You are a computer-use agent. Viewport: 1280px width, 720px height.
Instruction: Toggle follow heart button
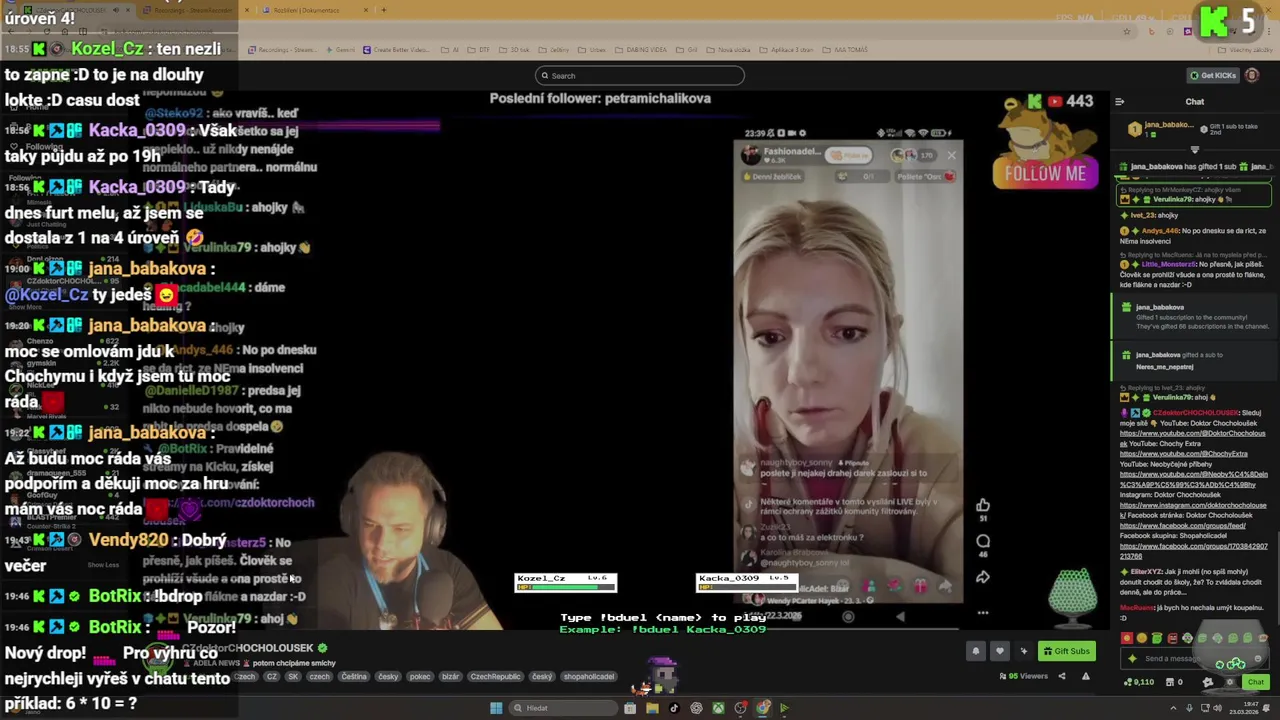pyautogui.click(x=999, y=651)
